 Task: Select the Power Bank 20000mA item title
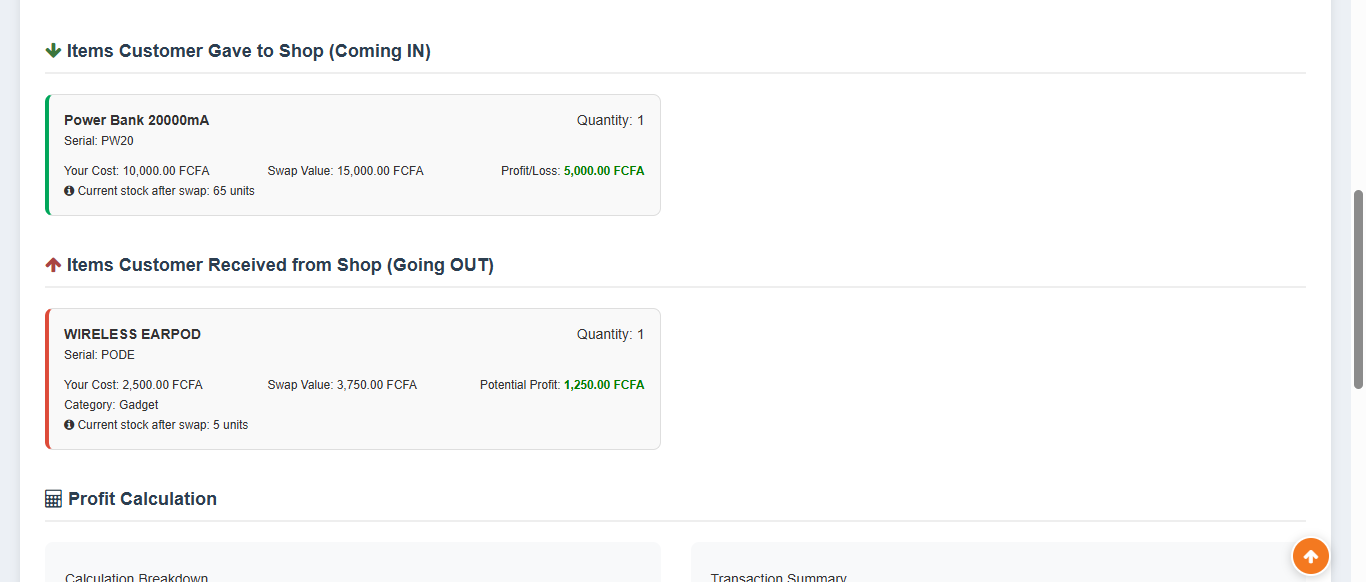pos(137,120)
